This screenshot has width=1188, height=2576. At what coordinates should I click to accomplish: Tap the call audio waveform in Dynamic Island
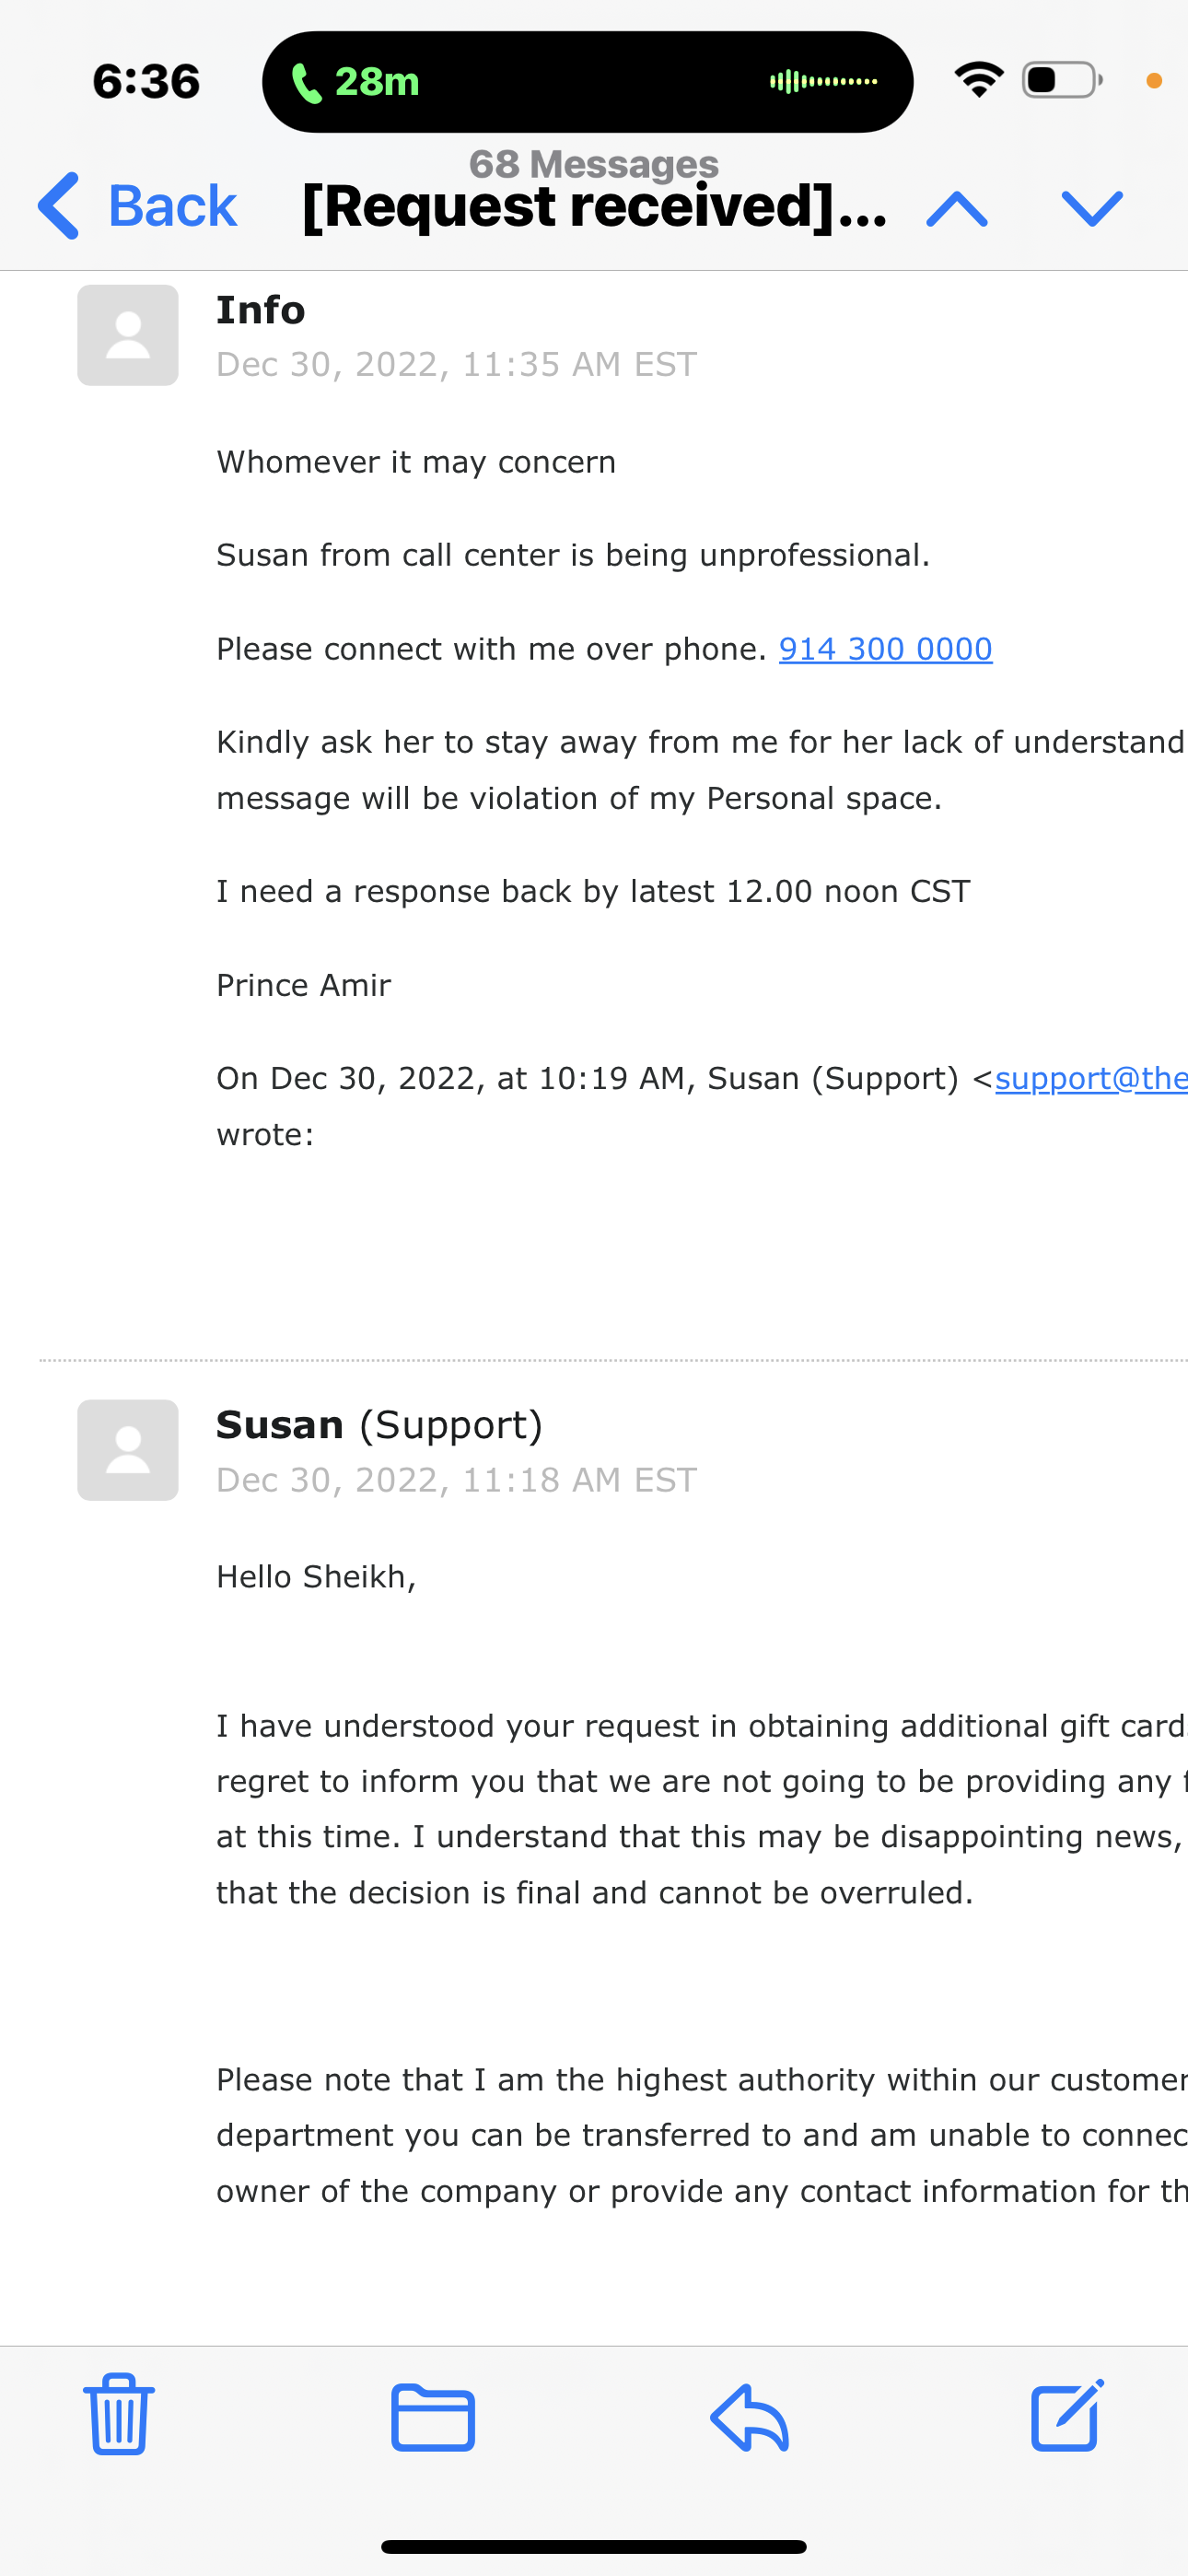[x=823, y=81]
